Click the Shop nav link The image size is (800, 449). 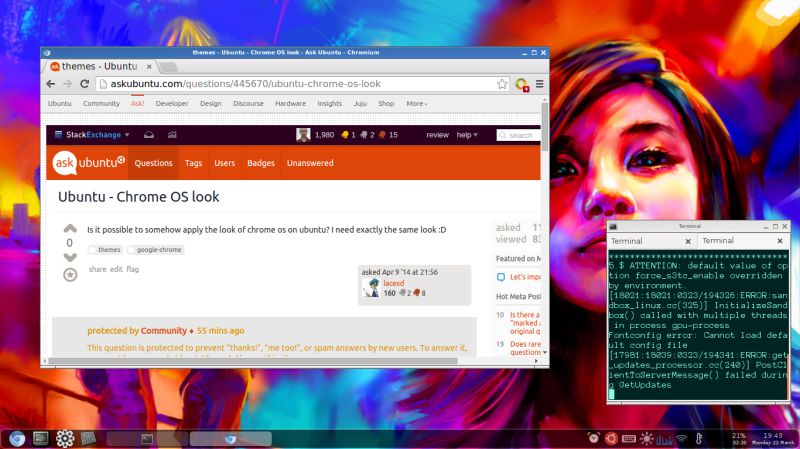pyautogui.click(x=386, y=103)
